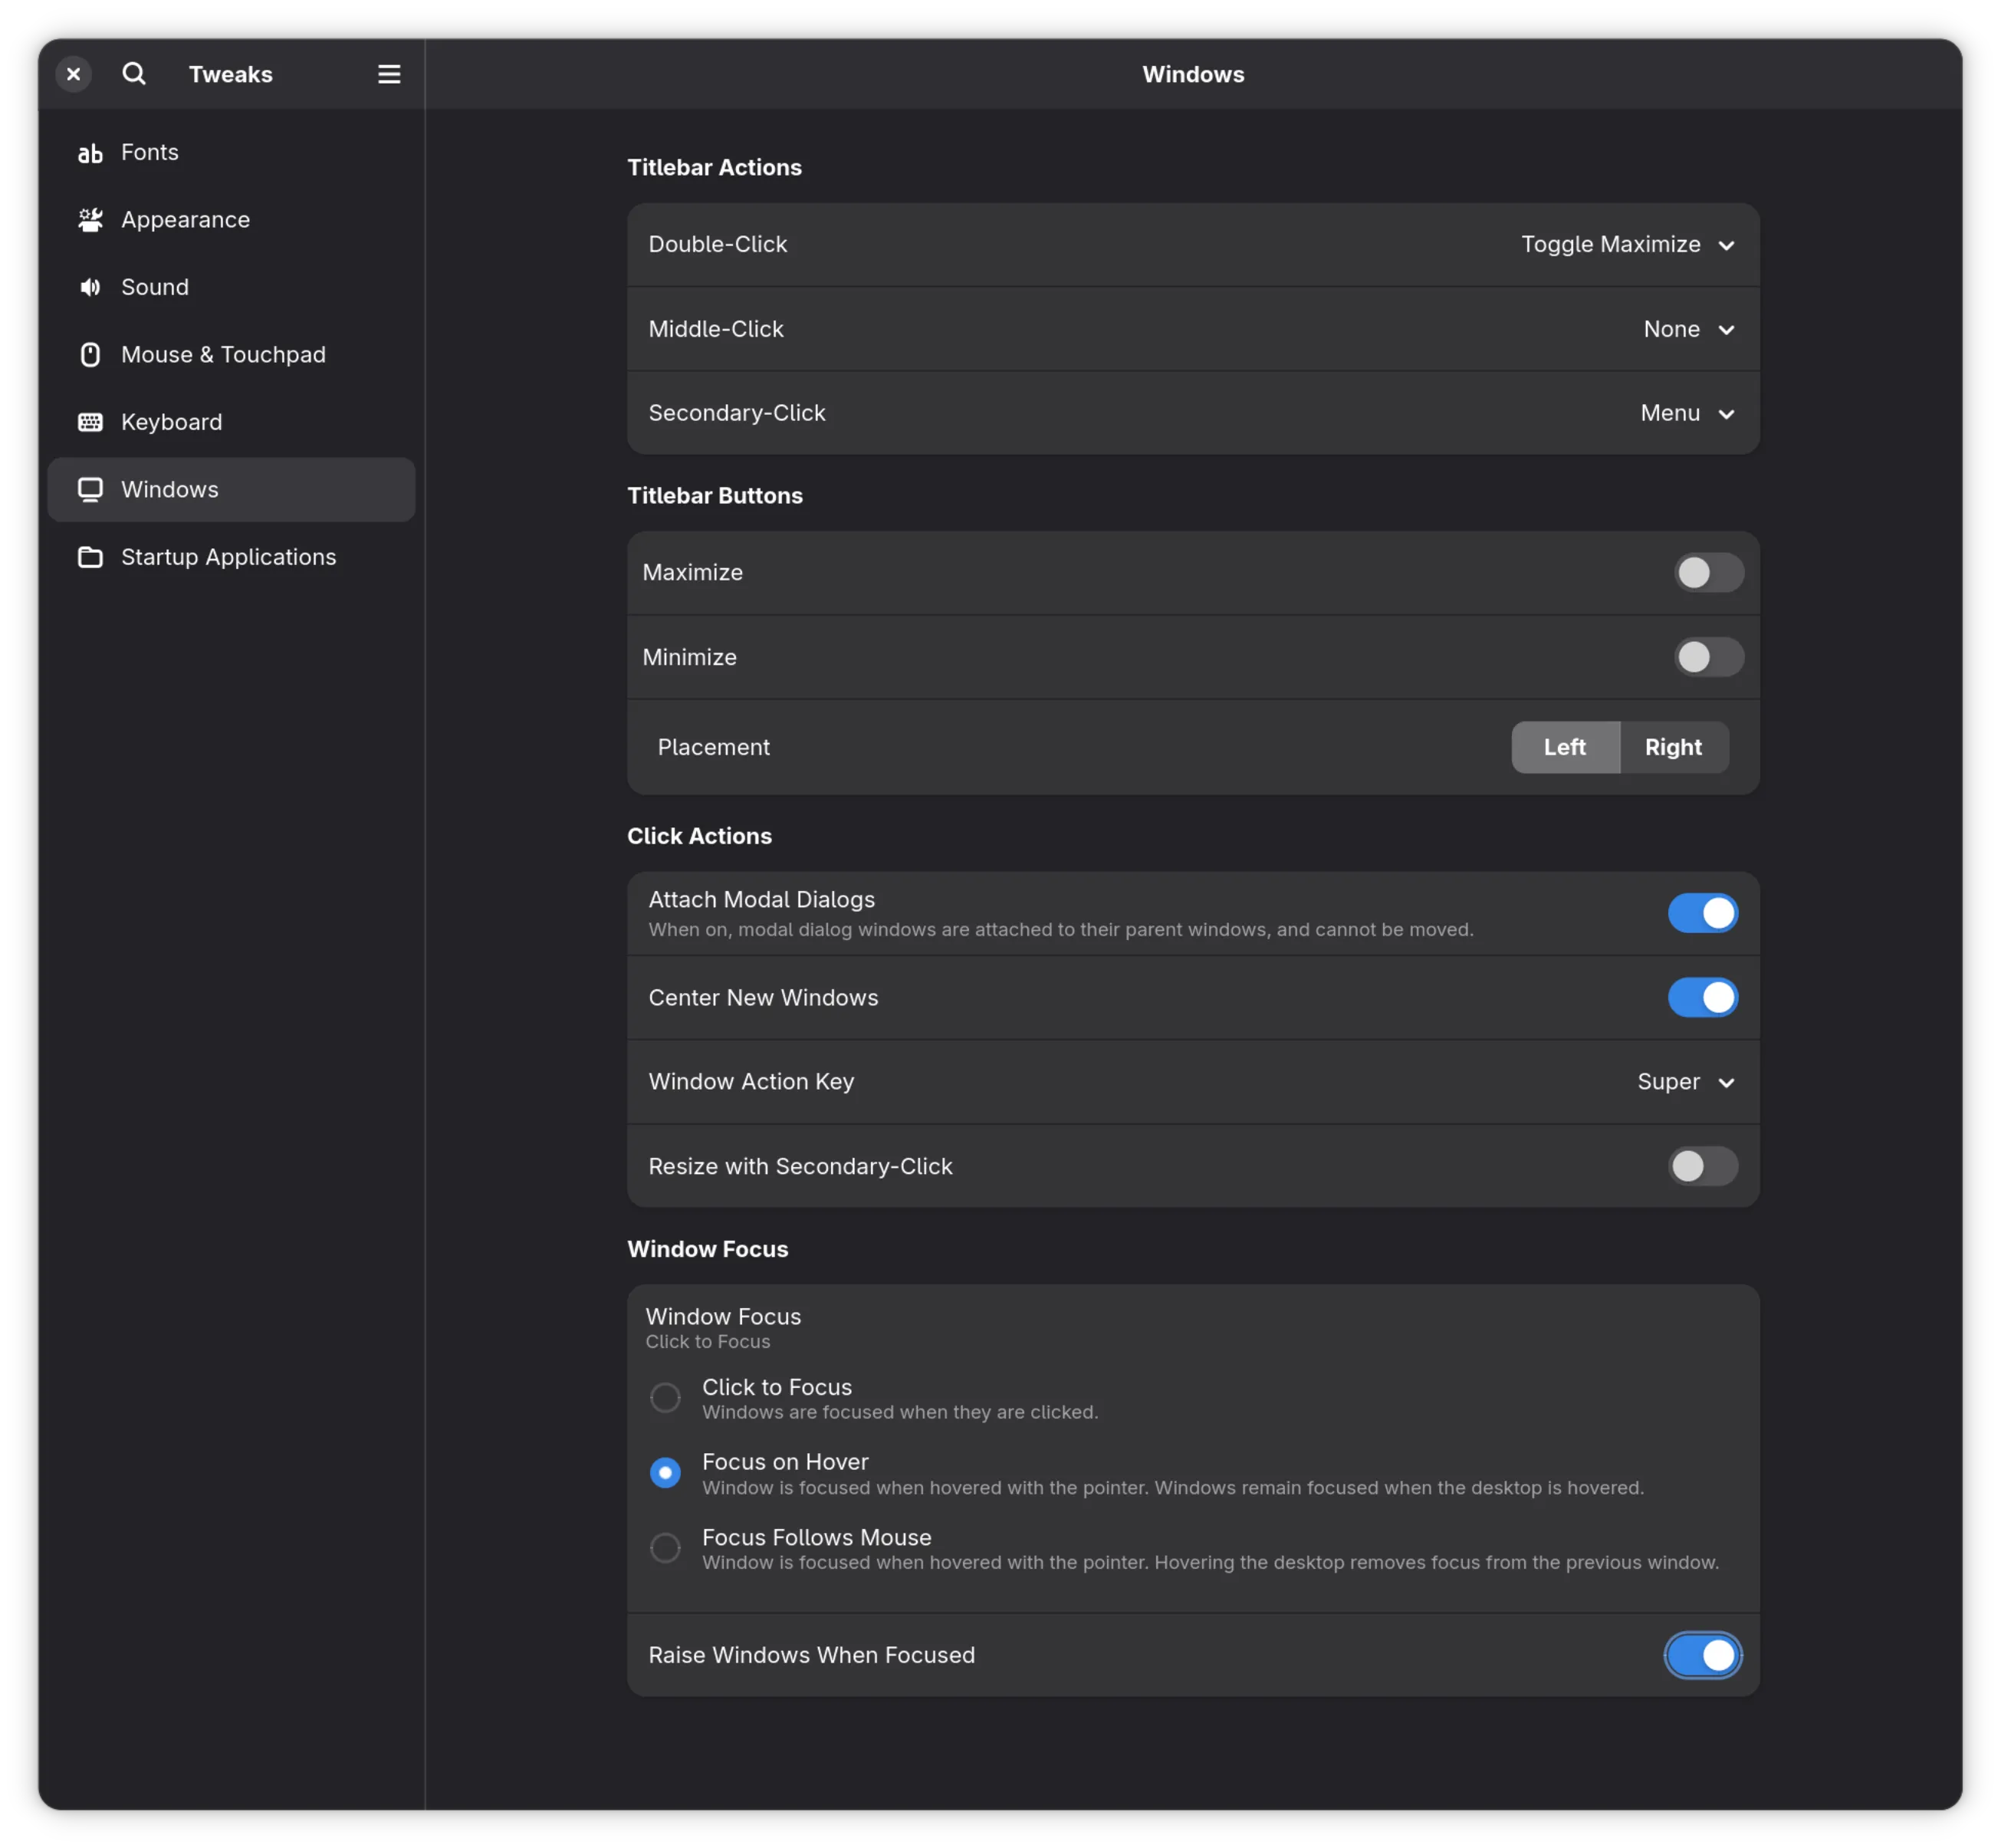Set button placement to Right
This screenshot has width=2001, height=1848.
pos(1673,747)
